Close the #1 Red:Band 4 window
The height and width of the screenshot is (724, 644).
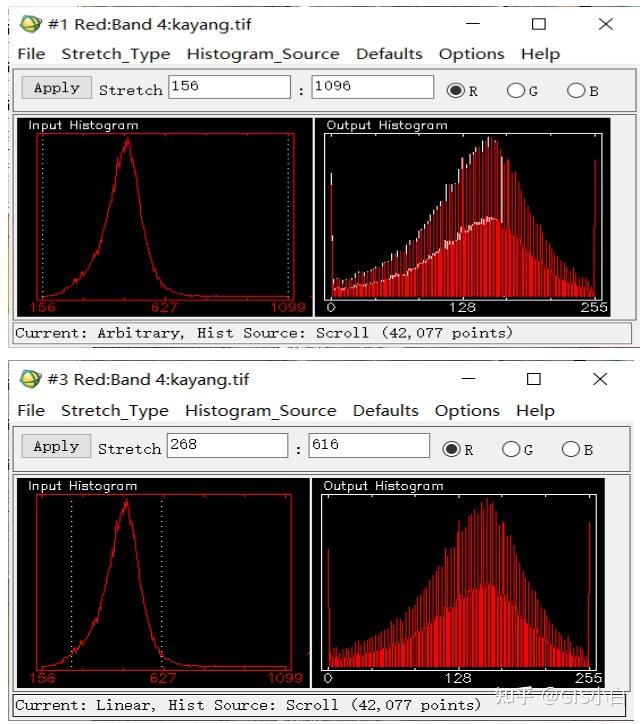[606, 24]
